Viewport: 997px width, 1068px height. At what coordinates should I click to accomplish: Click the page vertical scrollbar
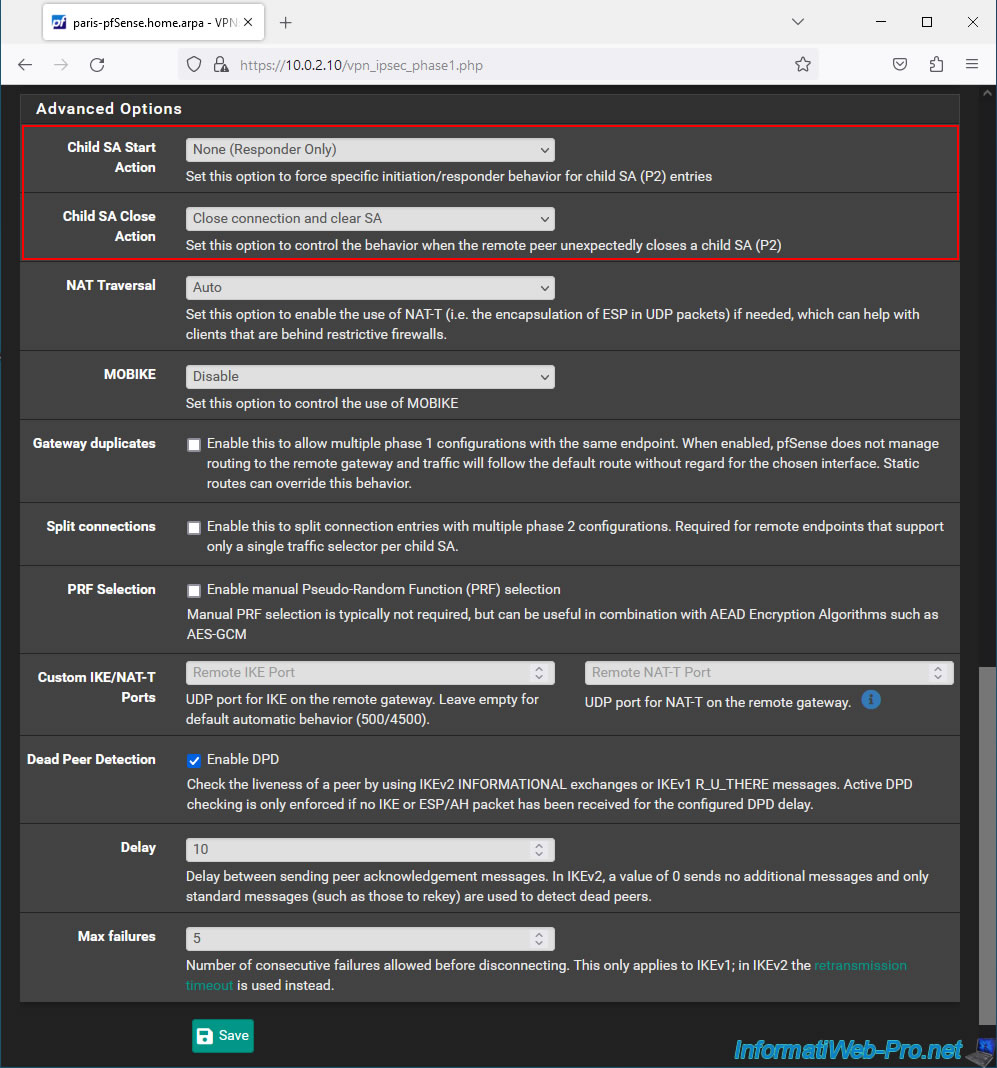[x=987, y=845]
